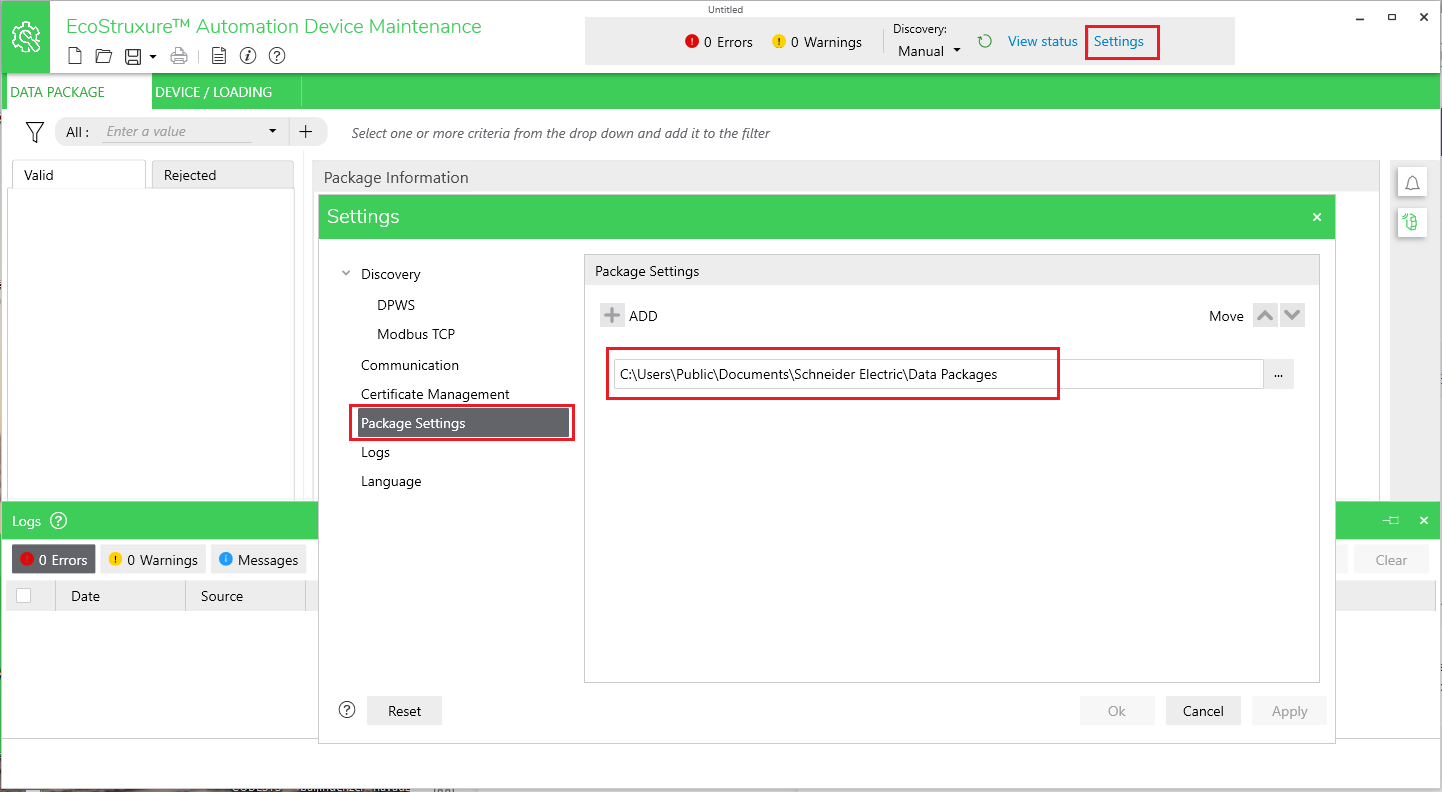This screenshot has width=1442, height=792.
Task: Open Discovery Manual mode dropdown
Action: (x=929, y=51)
